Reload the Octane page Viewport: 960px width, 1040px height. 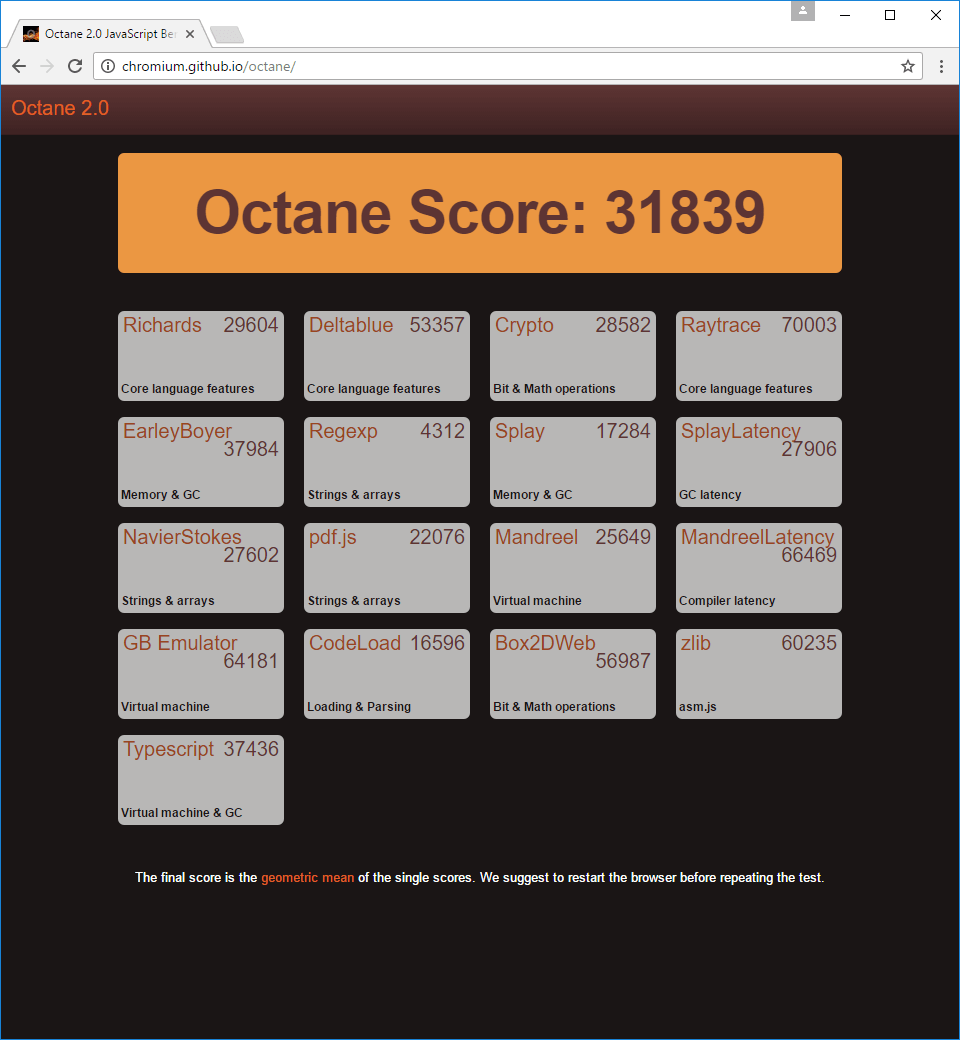[x=75, y=66]
